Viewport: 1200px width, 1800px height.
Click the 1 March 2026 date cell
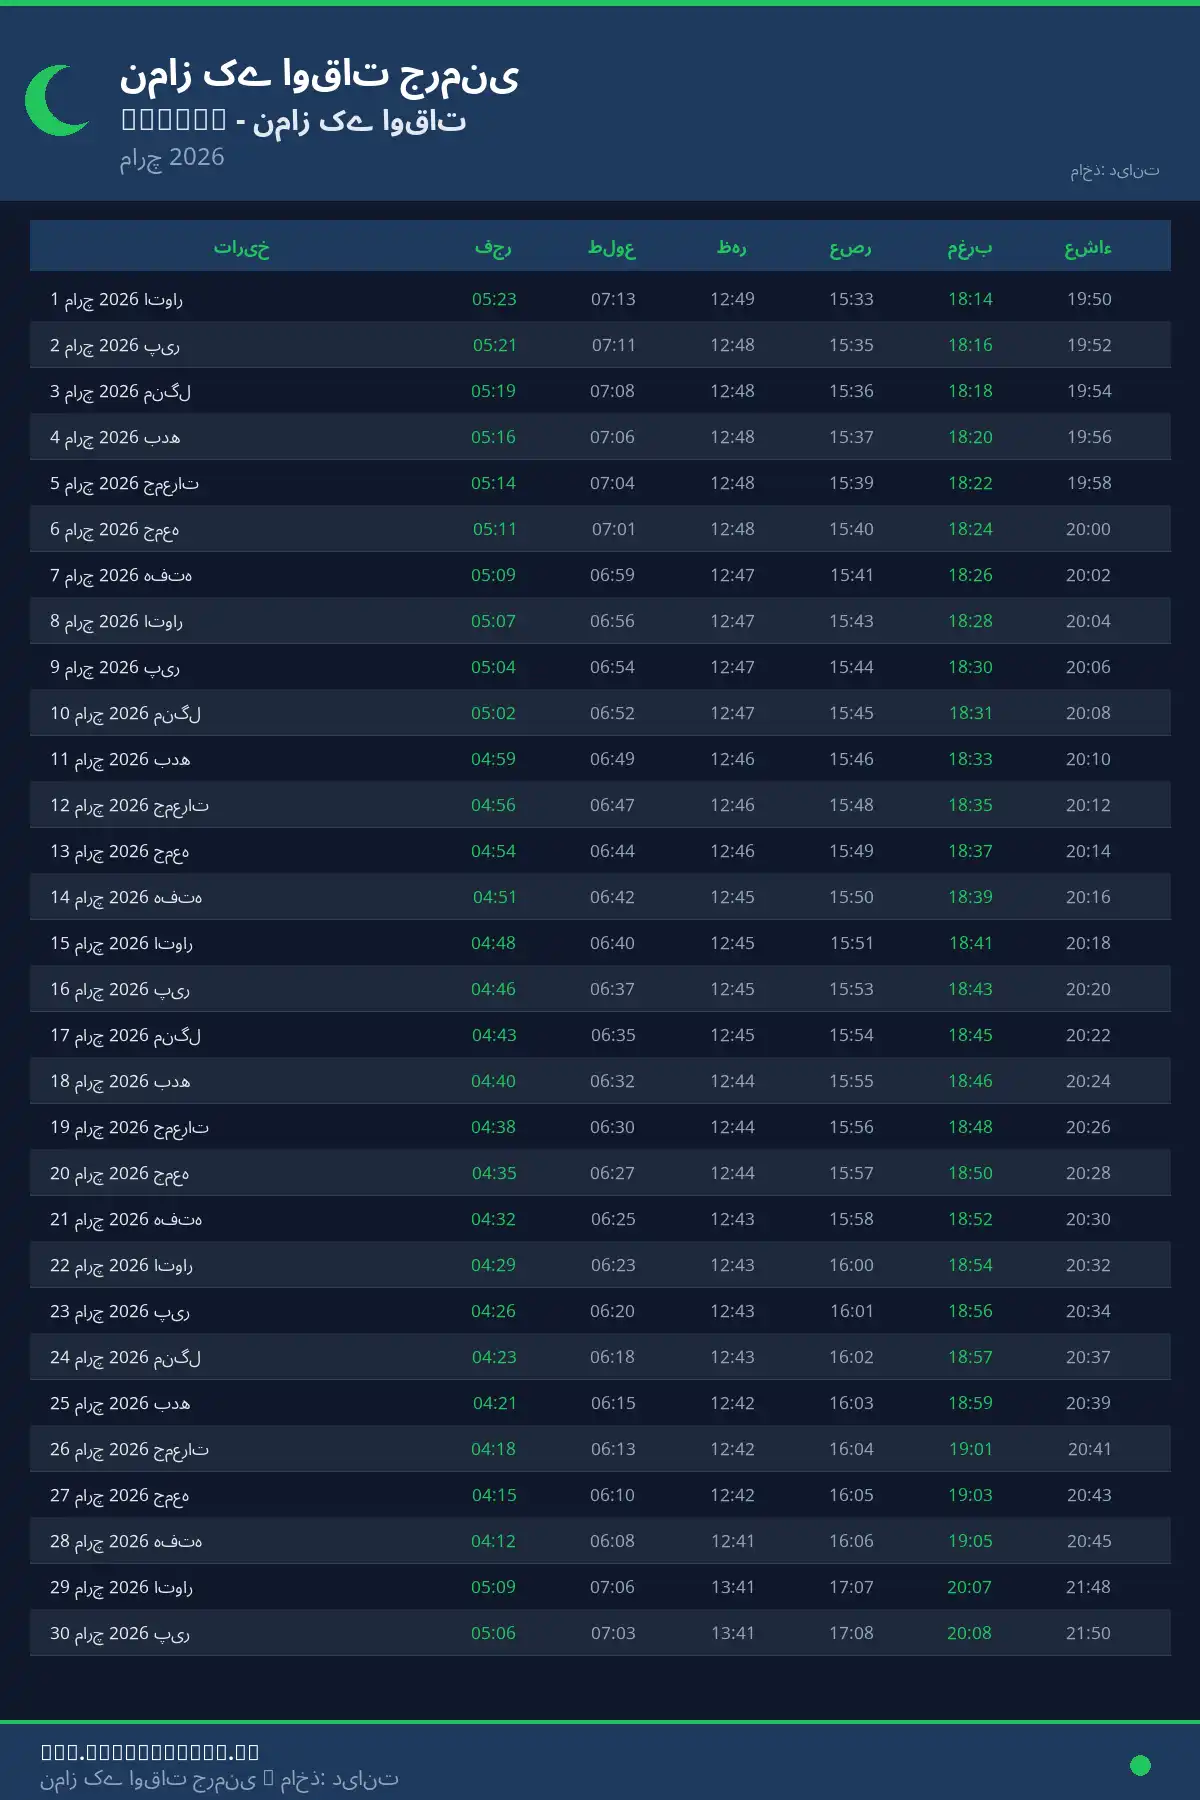tap(116, 299)
